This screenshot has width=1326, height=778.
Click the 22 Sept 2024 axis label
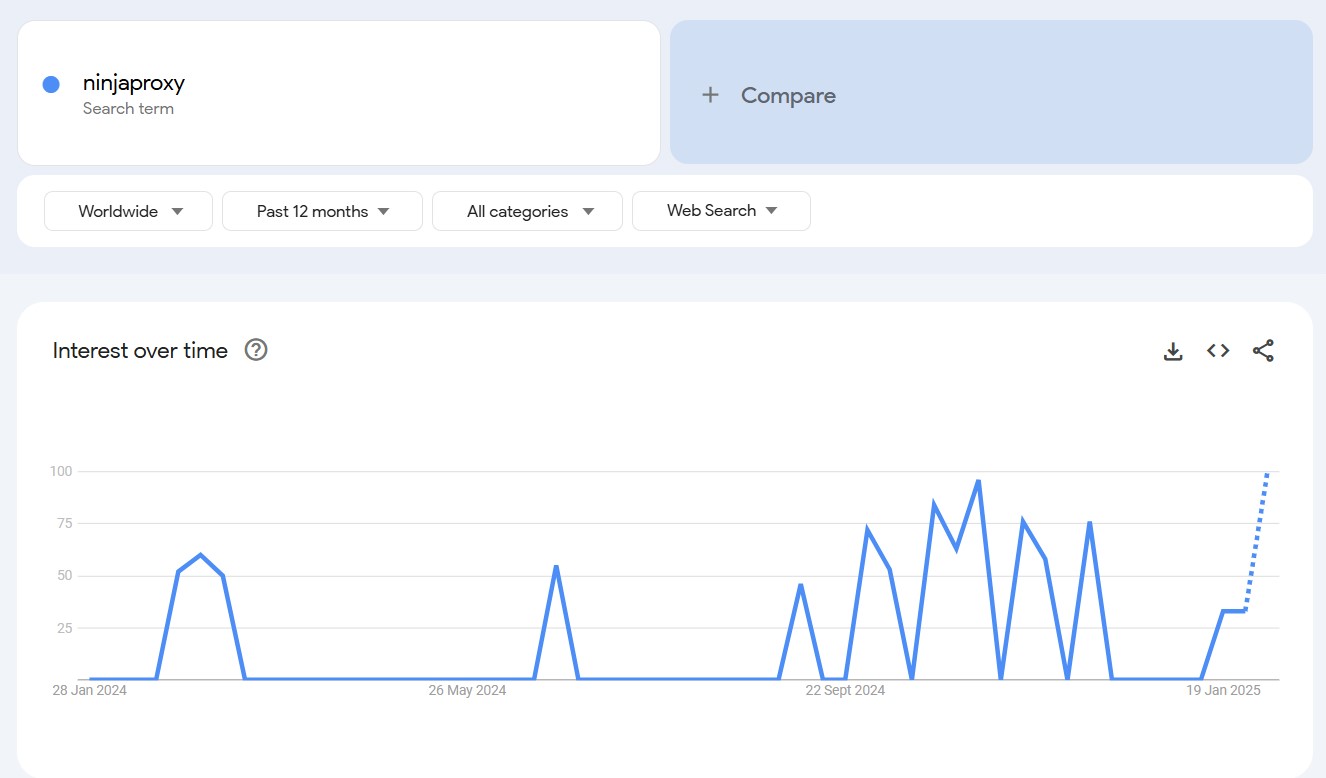[845, 690]
